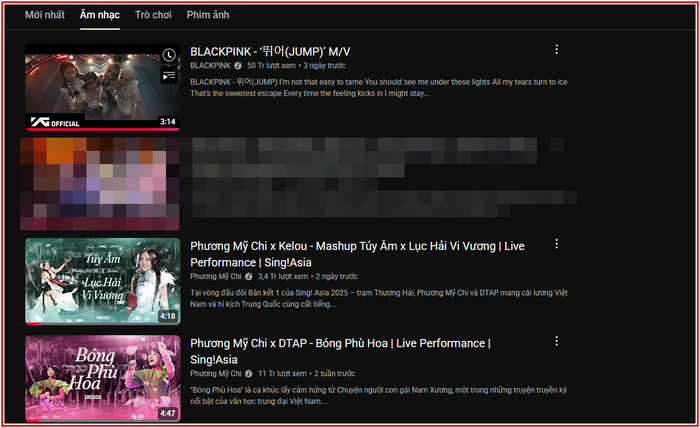The image size is (700, 428).
Task: Switch to the Mới nhất tab
Action: tap(45, 15)
